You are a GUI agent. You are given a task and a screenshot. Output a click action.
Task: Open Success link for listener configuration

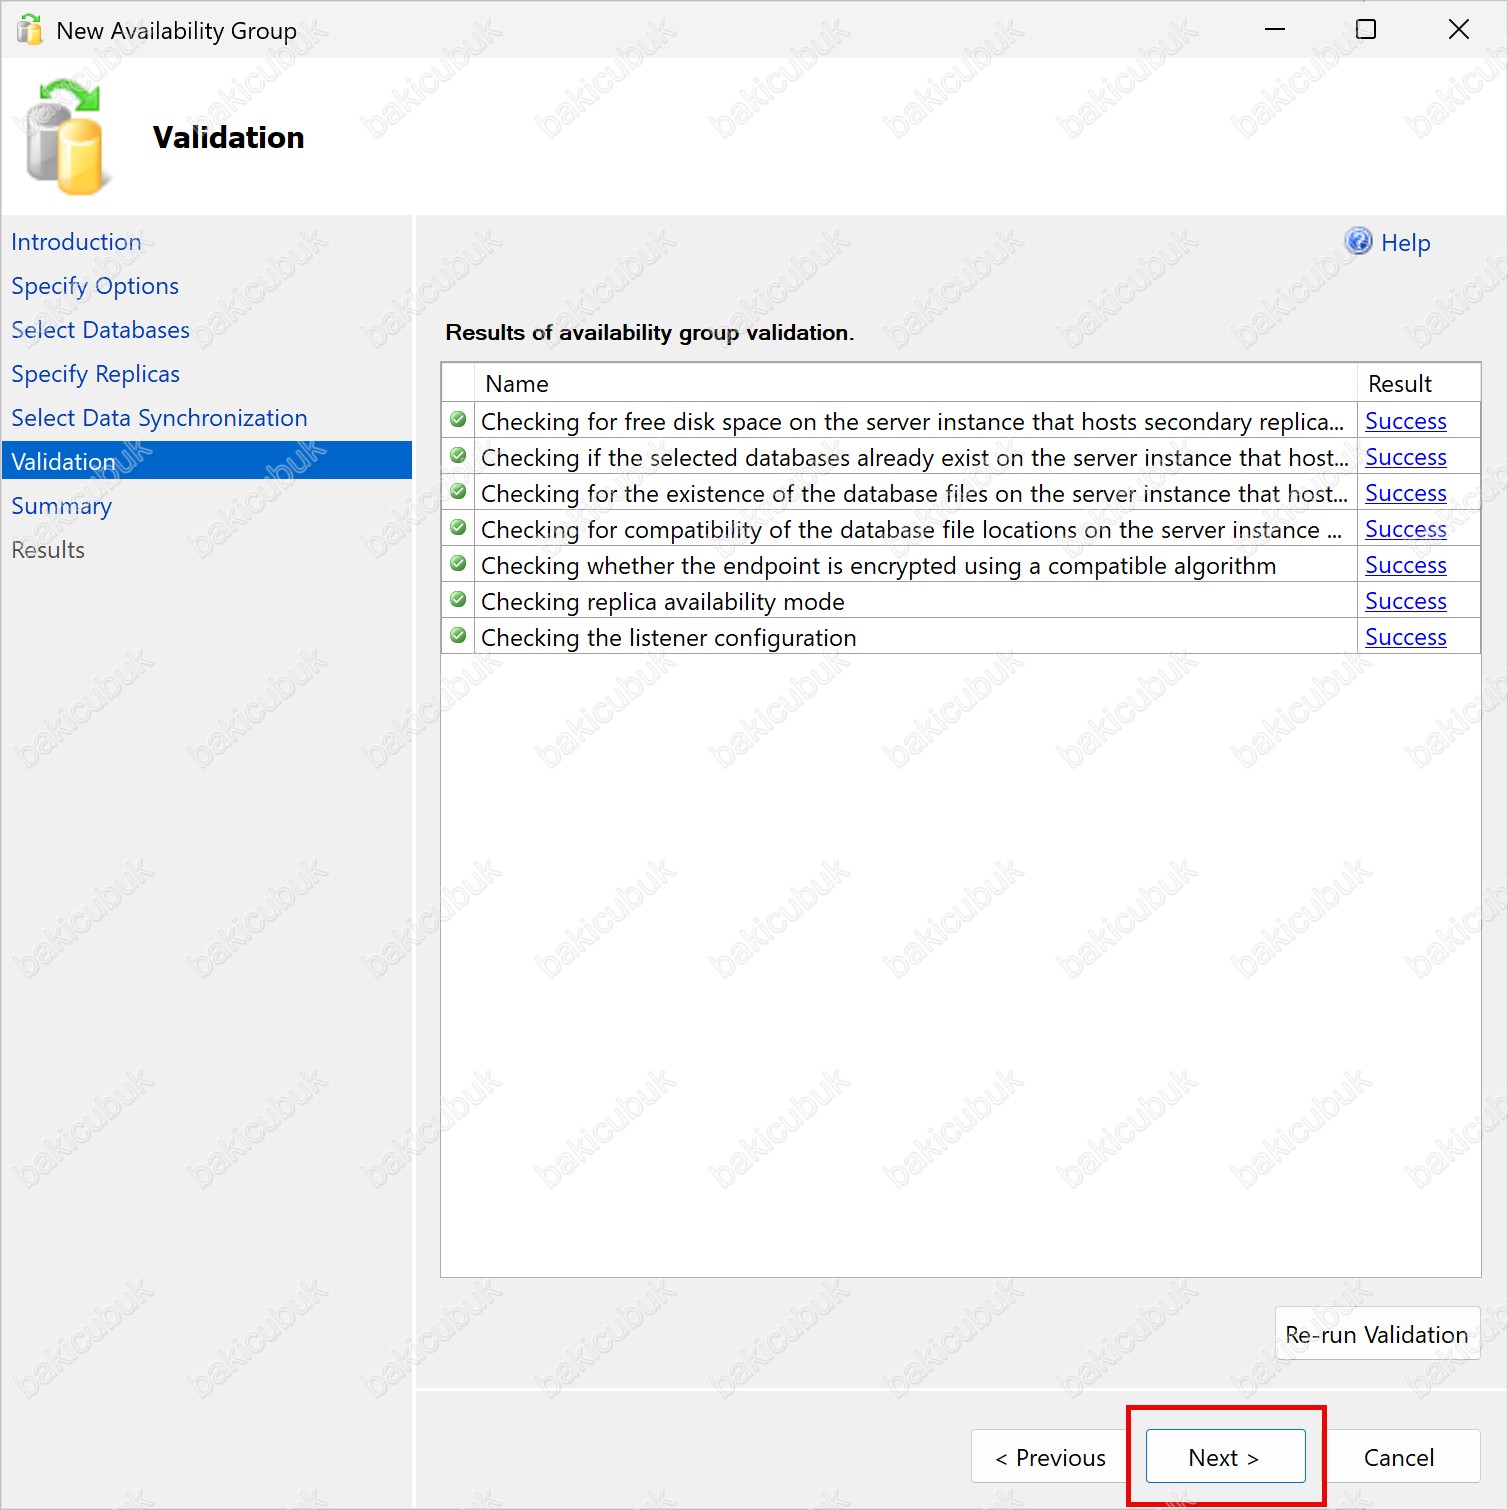pyautogui.click(x=1405, y=637)
